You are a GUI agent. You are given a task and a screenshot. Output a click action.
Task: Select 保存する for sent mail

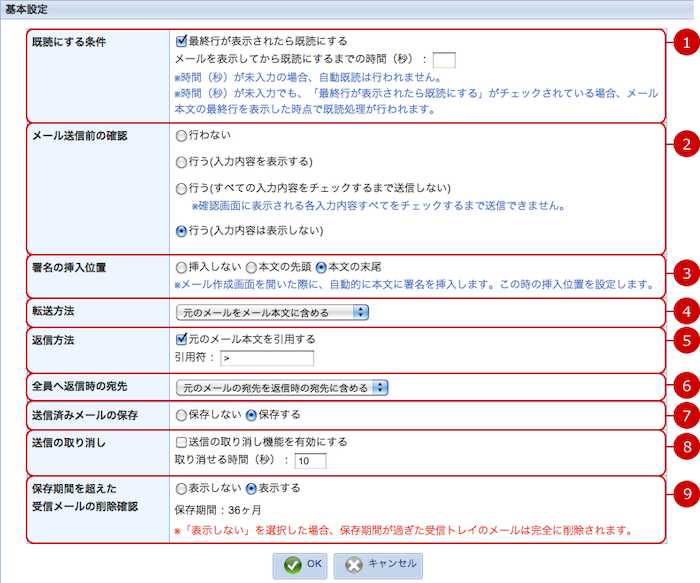click(251, 416)
